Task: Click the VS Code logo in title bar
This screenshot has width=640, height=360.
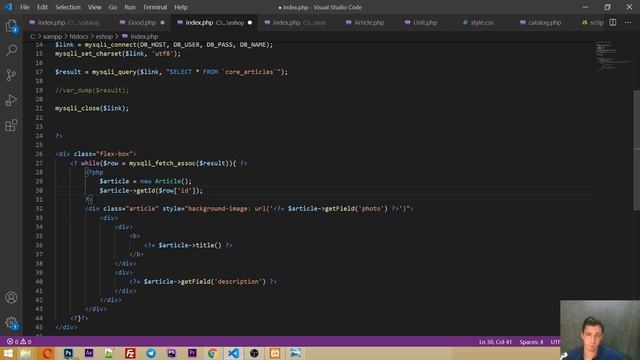Action: coord(8,7)
